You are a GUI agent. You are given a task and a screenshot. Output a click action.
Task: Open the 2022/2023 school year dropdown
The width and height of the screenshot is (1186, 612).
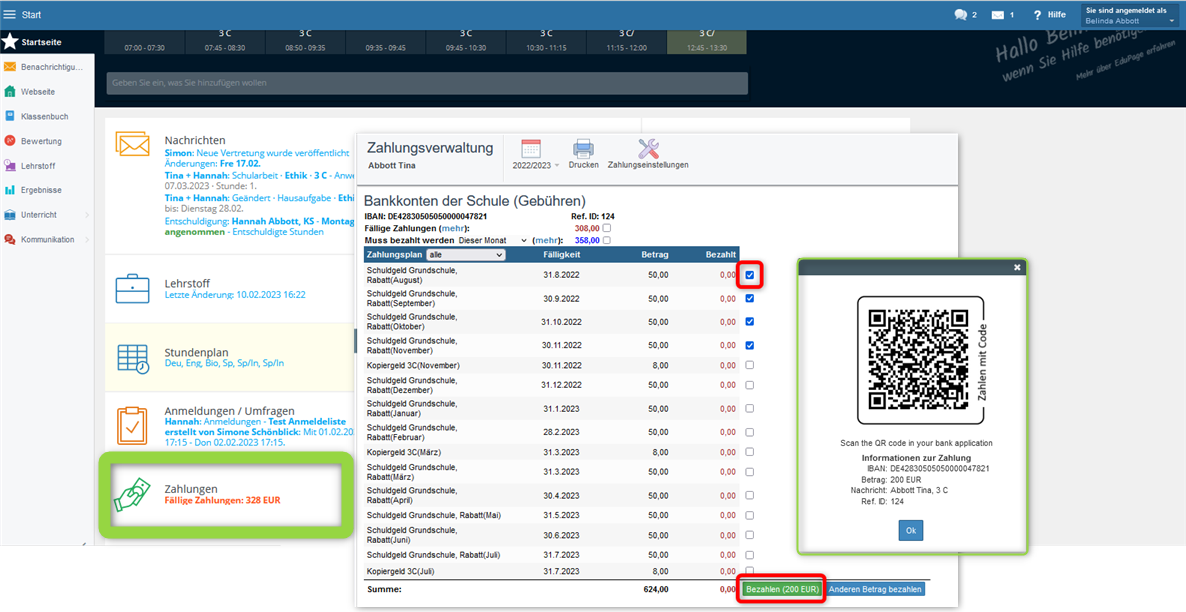[x=535, y=165]
